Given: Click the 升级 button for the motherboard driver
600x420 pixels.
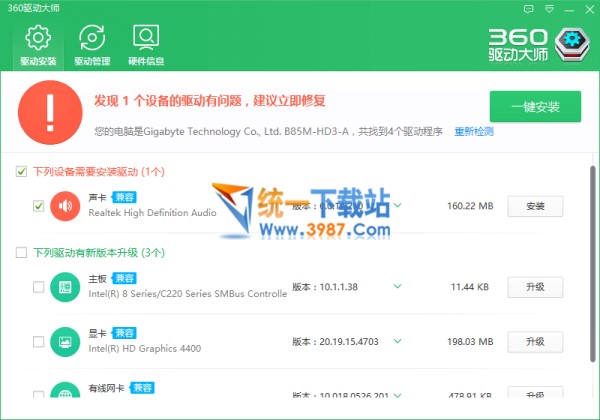Looking at the screenshot, I should click(x=535, y=288).
